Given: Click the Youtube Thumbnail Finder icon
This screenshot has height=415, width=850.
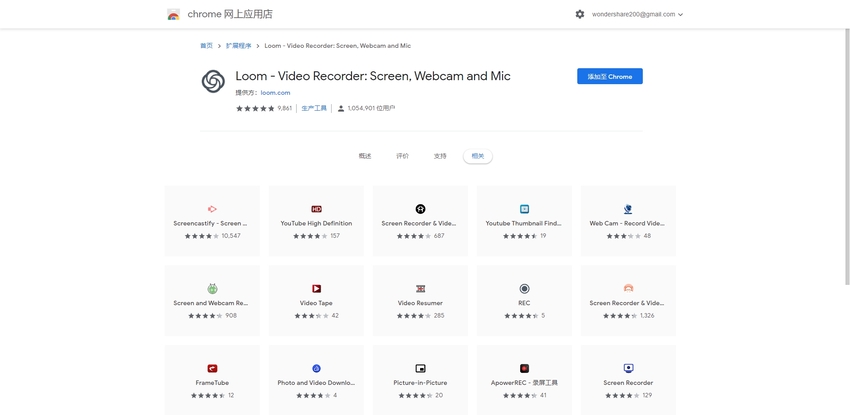Looking at the screenshot, I should 524,209.
